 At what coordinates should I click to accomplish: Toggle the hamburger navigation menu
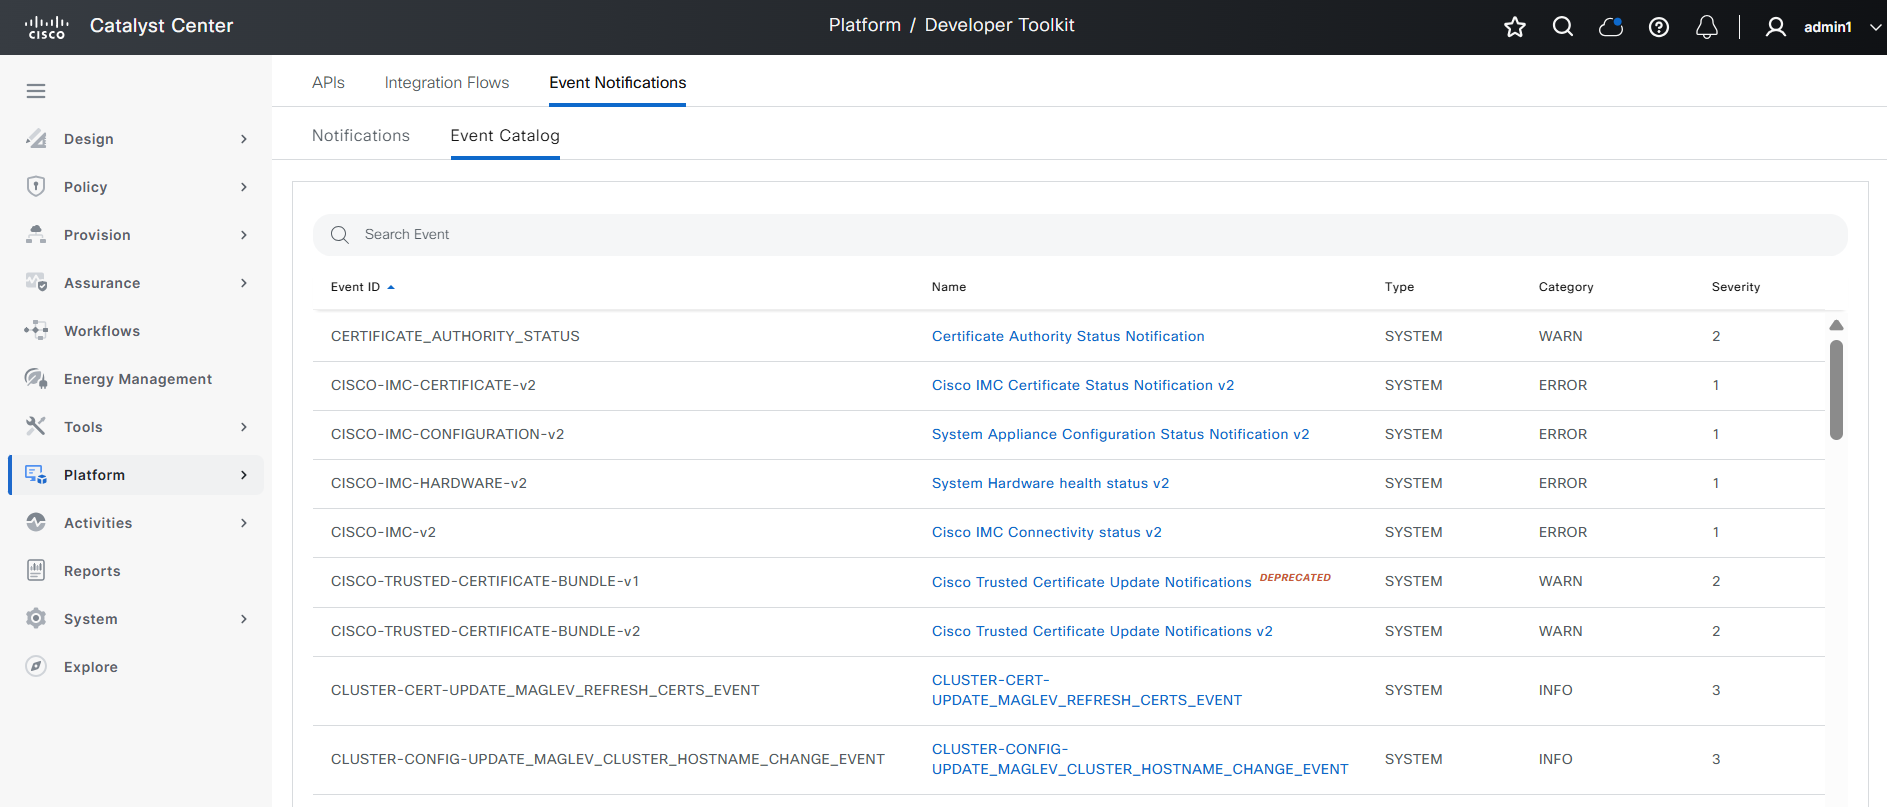[x=36, y=91]
